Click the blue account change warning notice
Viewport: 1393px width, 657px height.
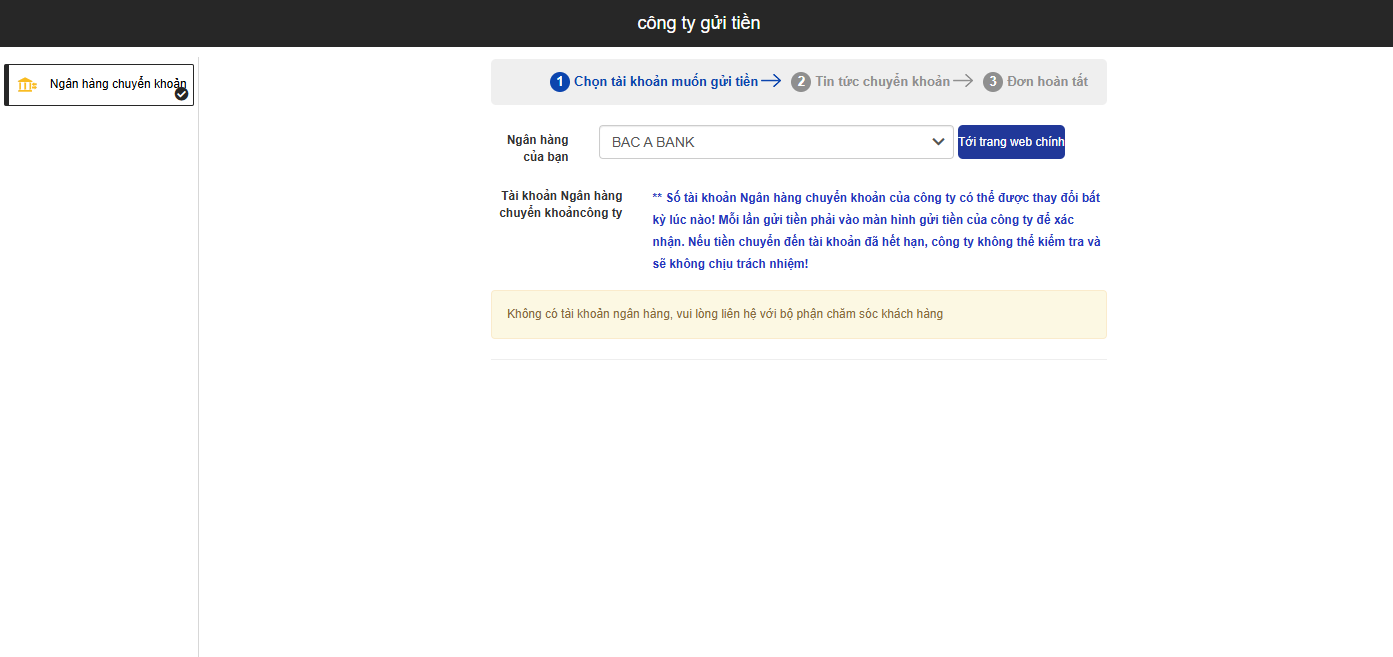point(876,230)
